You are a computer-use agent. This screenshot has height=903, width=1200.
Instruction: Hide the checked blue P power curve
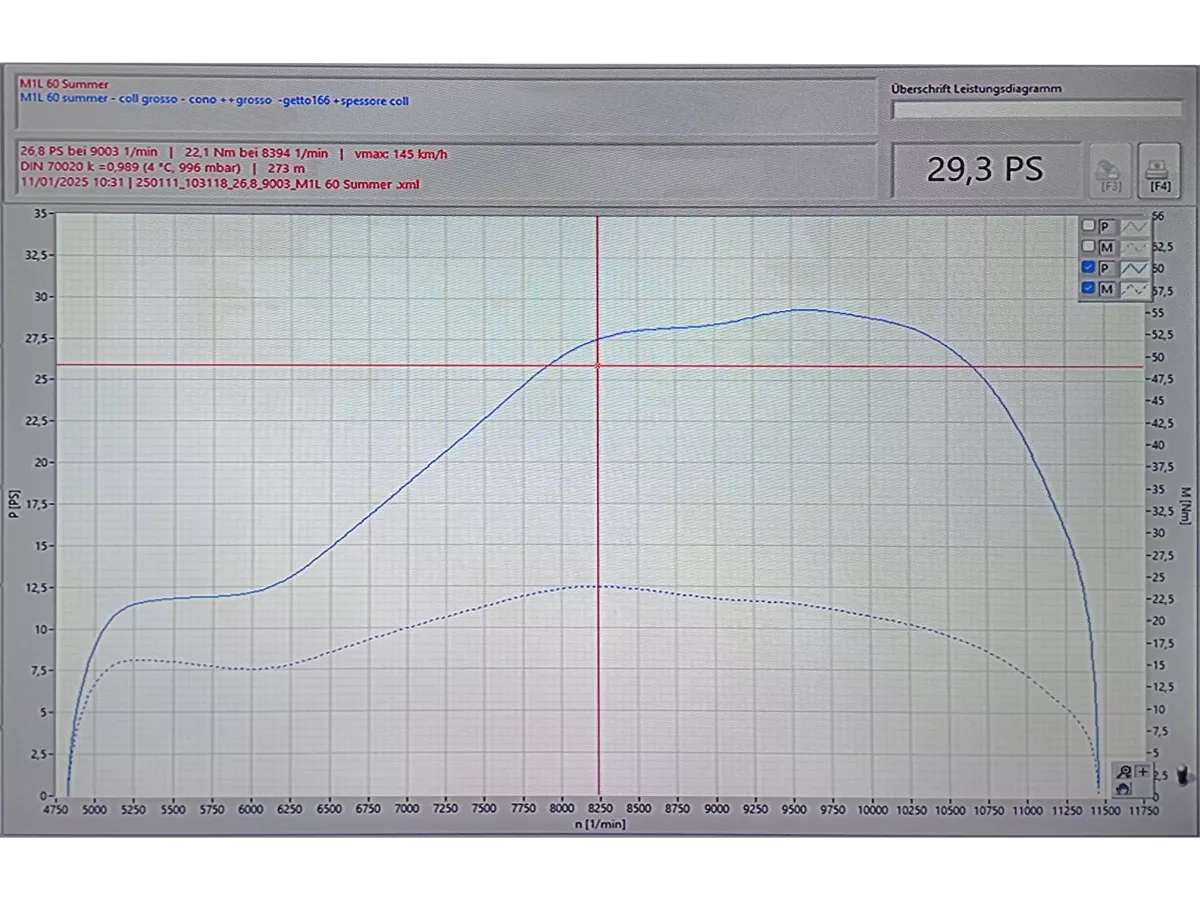pyautogui.click(x=1088, y=268)
